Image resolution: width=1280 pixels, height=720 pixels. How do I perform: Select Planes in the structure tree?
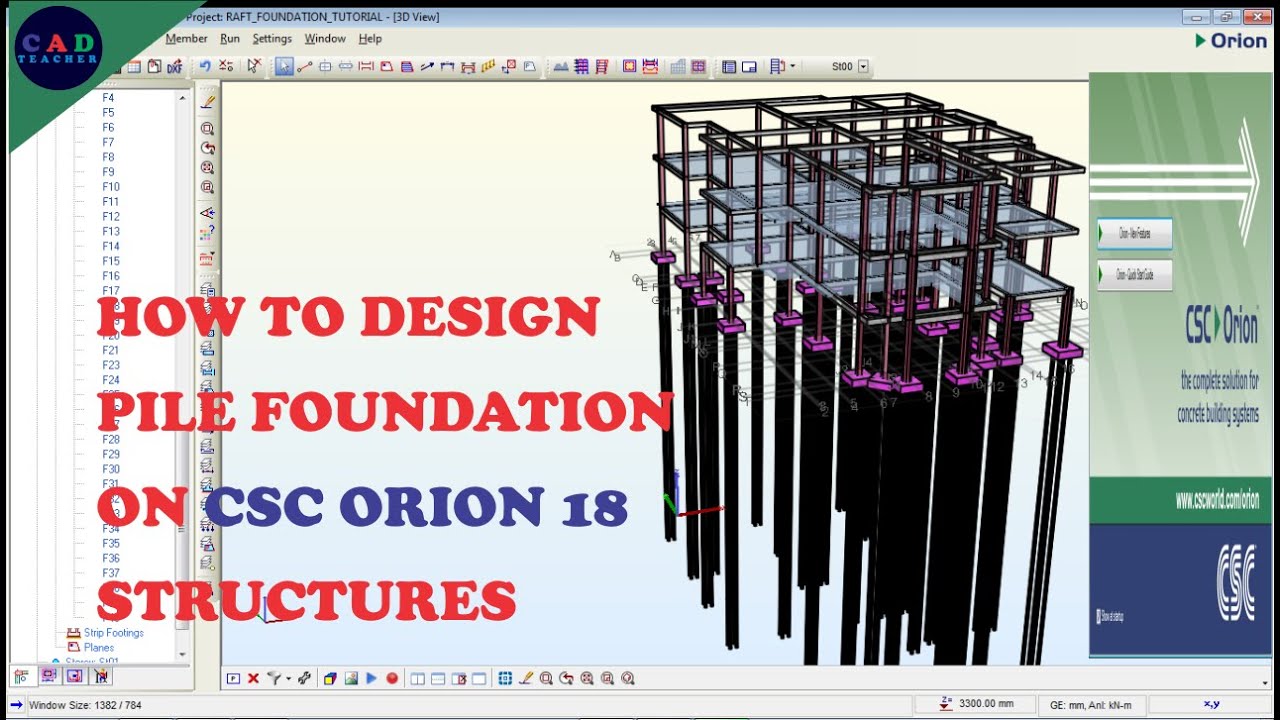(98, 648)
